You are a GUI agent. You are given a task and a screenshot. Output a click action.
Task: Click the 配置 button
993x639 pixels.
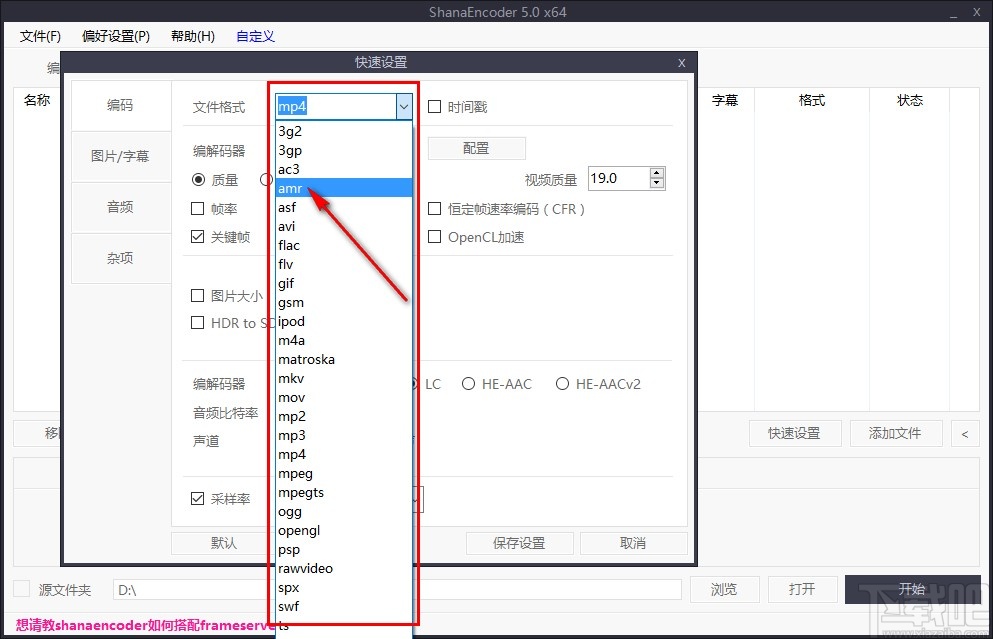(476, 148)
